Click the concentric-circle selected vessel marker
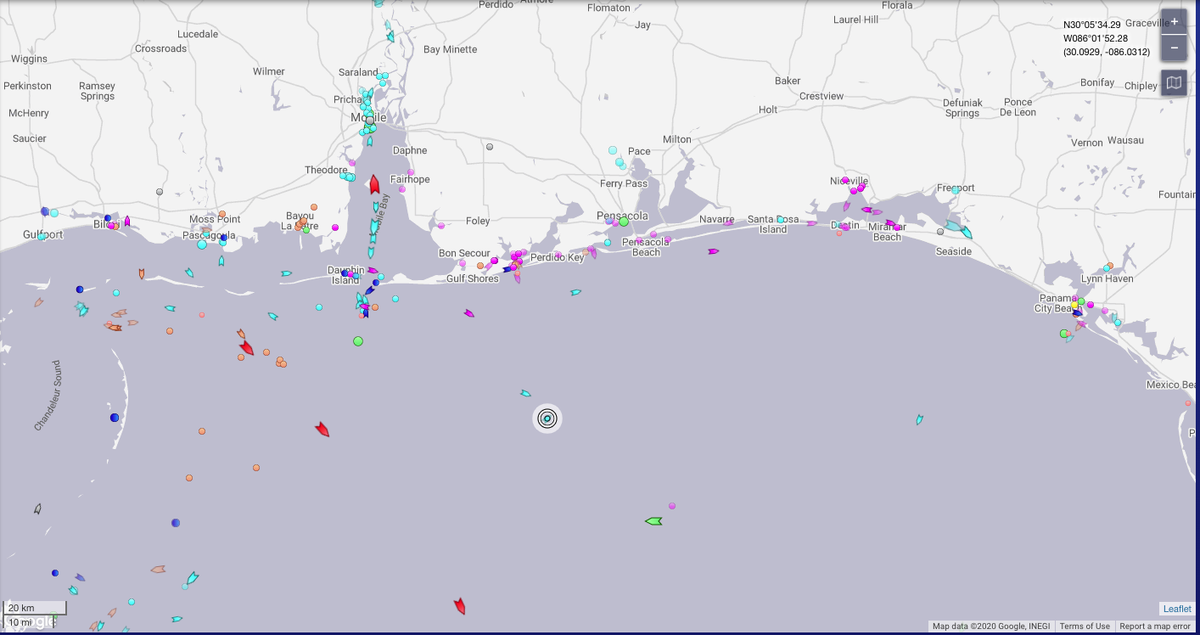The height and width of the screenshot is (635, 1200). click(547, 418)
